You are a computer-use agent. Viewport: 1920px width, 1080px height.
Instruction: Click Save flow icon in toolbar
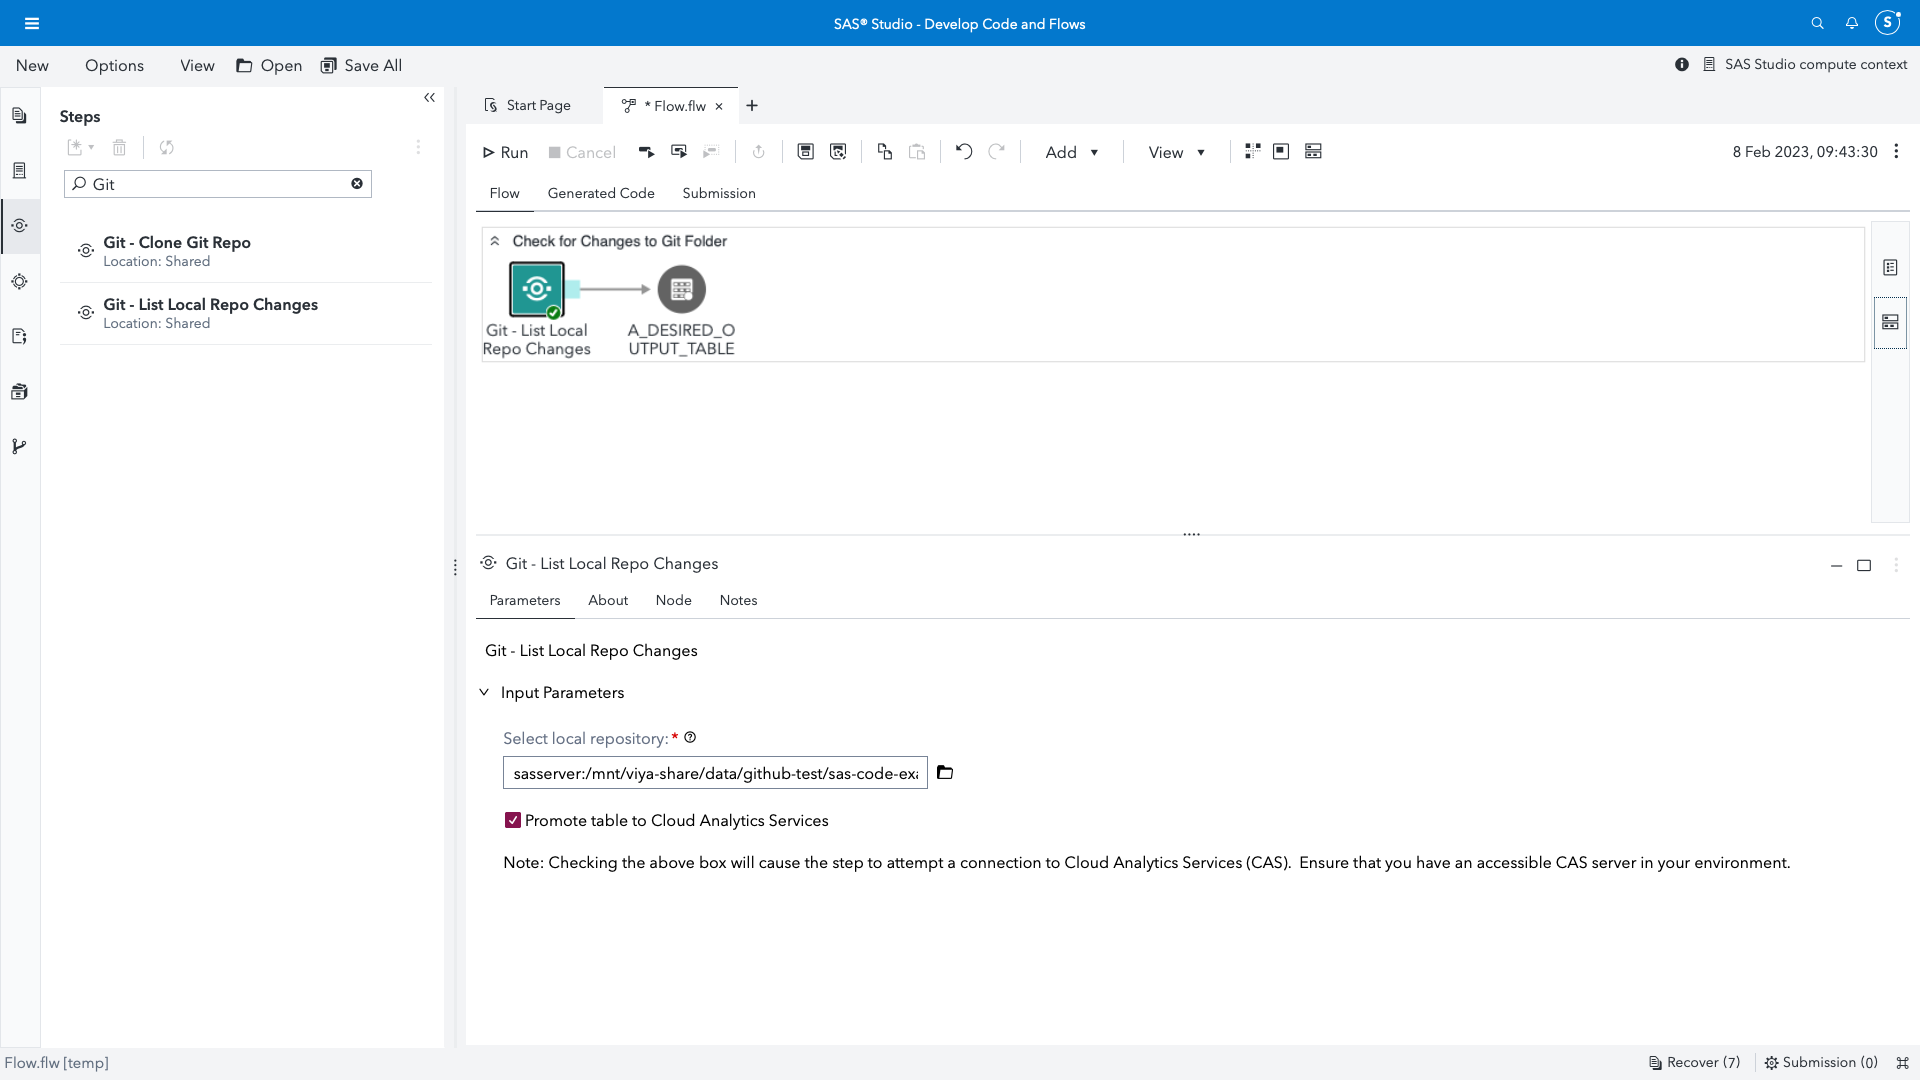pyautogui.click(x=805, y=152)
